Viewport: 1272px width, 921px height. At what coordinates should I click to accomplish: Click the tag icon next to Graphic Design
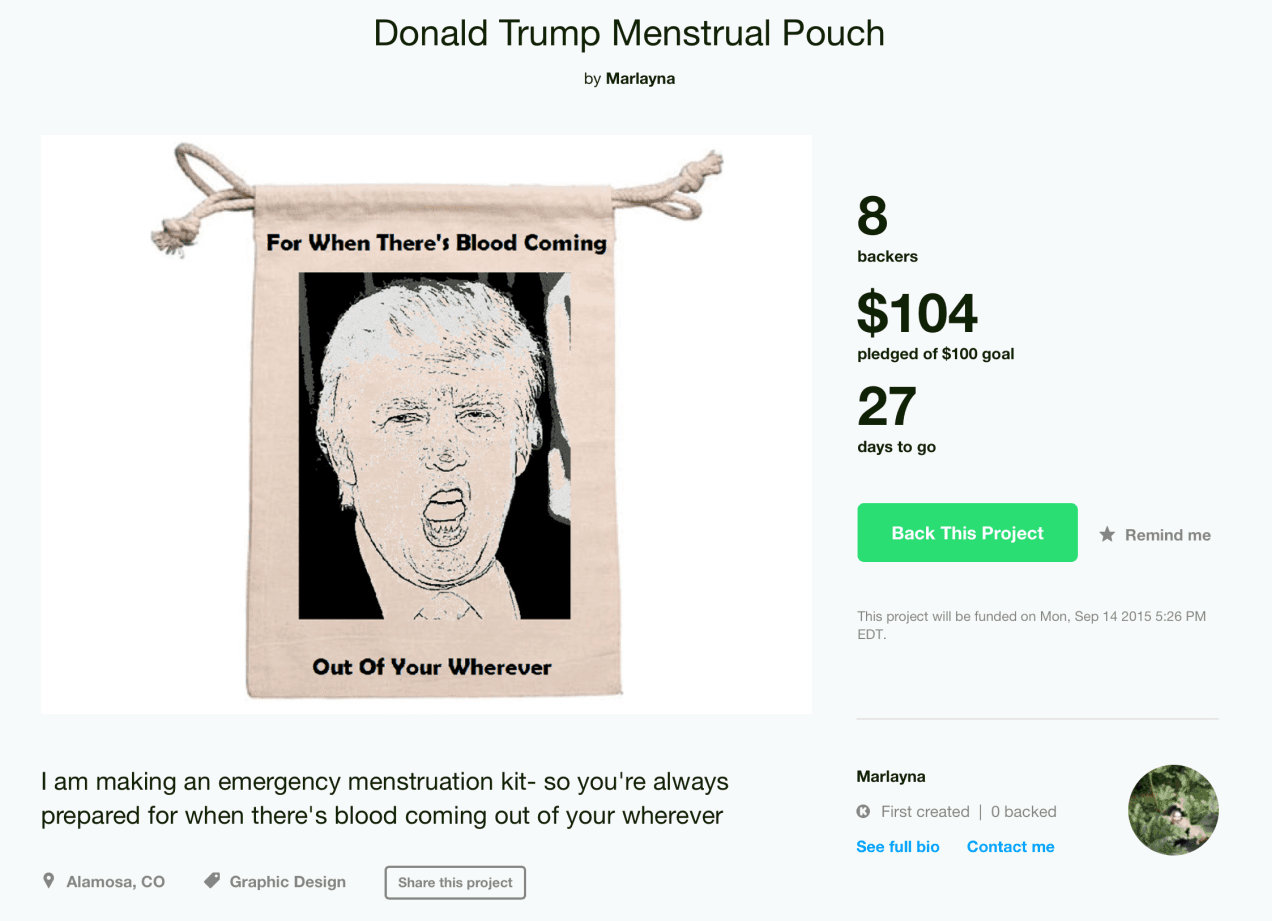click(210, 881)
